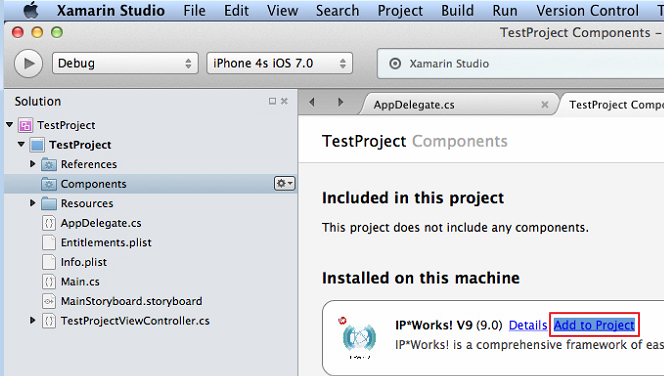
Task: Close the AppDelegate.cs tab
Action: coord(545,105)
